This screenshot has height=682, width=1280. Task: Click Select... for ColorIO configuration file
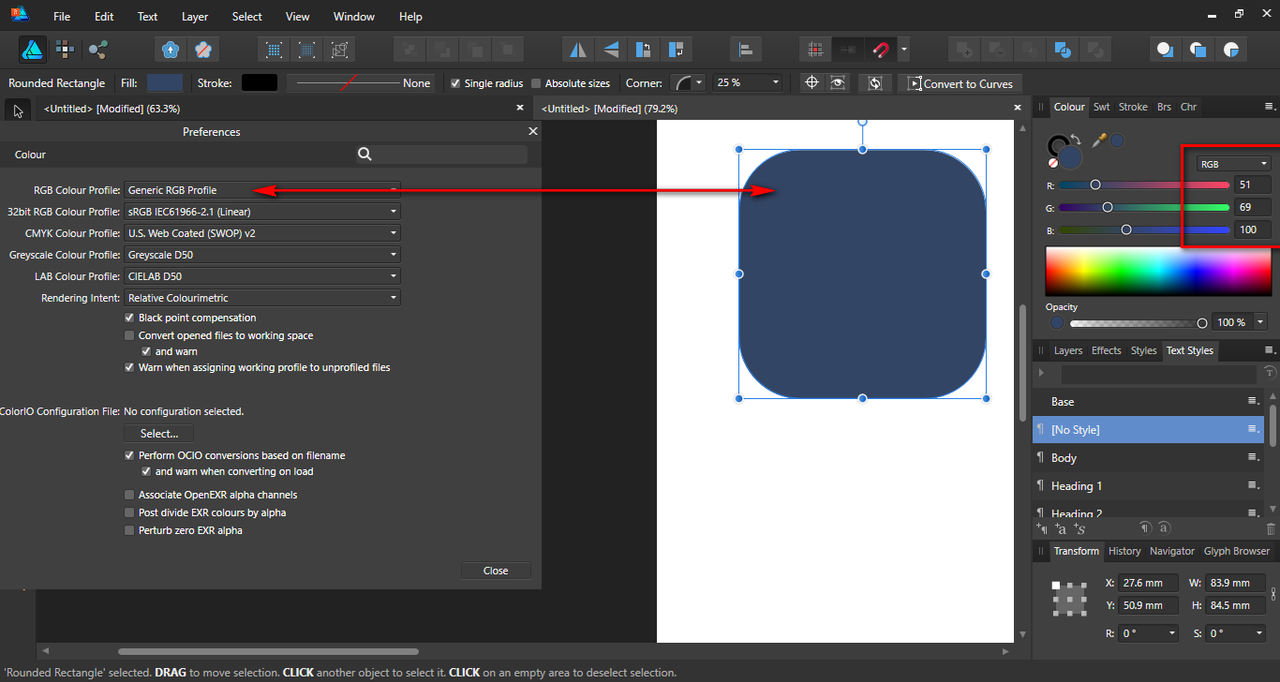(159, 433)
